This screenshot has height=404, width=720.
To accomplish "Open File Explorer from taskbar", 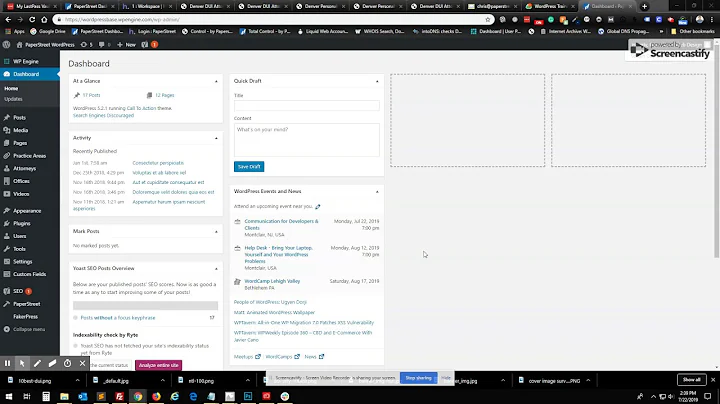I will (64, 396).
